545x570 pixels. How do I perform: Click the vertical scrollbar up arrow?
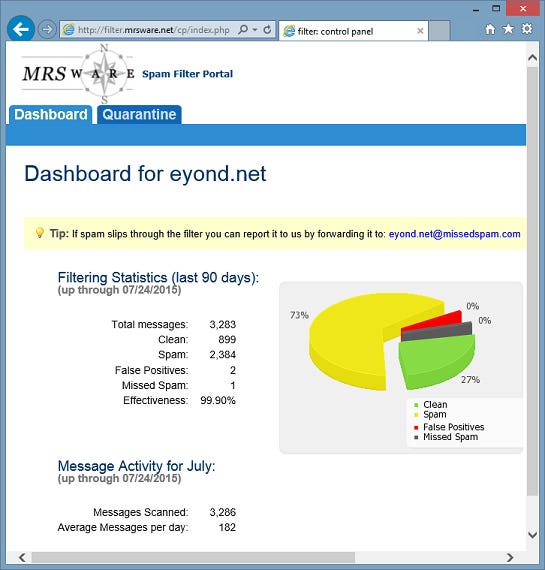[532, 57]
